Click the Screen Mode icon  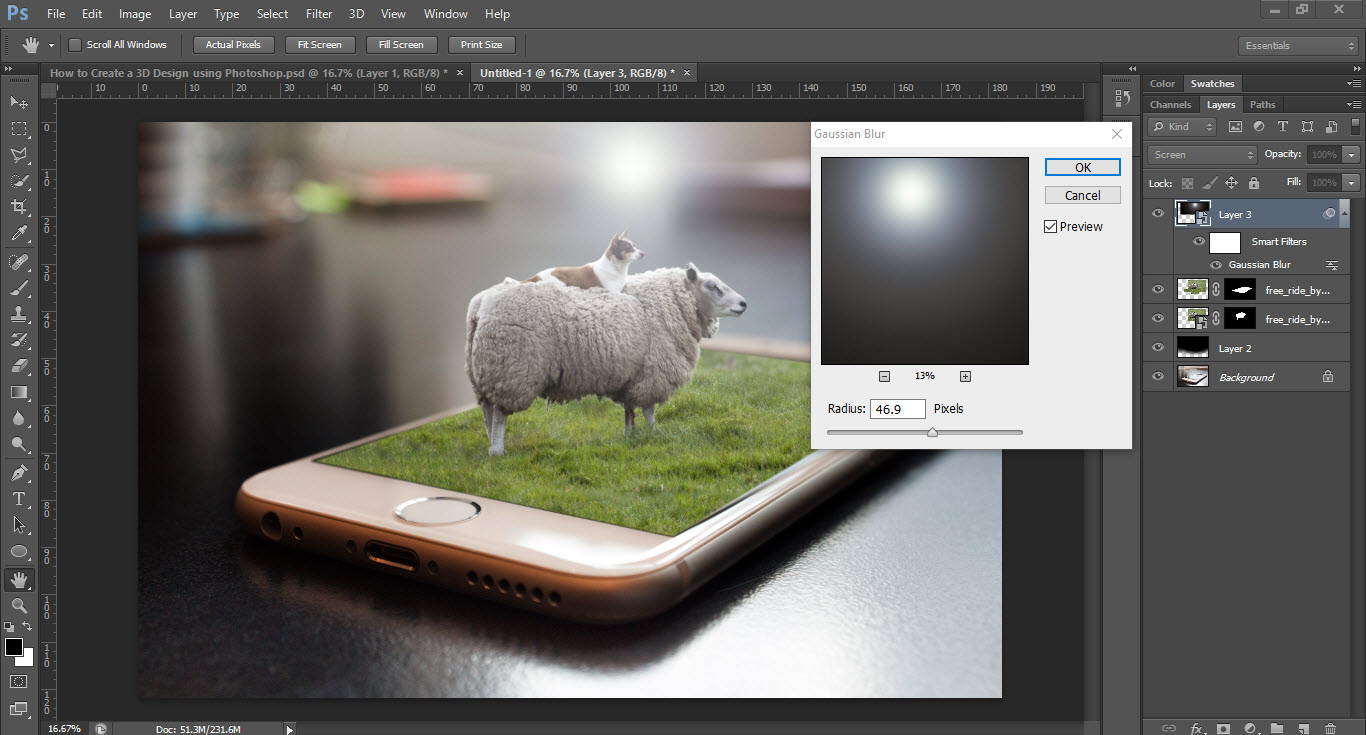[x=19, y=709]
